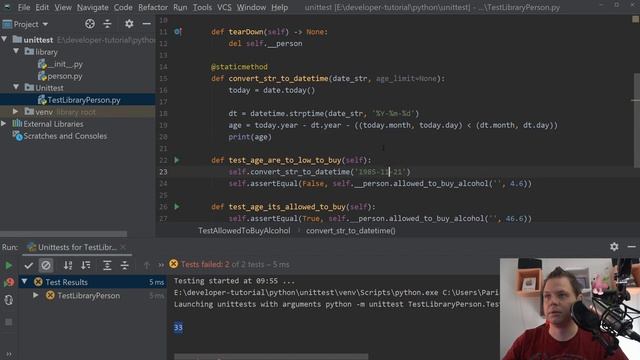This screenshot has width=640, height=360.
Task: Sort test results alphabetically
Action: click(68, 265)
